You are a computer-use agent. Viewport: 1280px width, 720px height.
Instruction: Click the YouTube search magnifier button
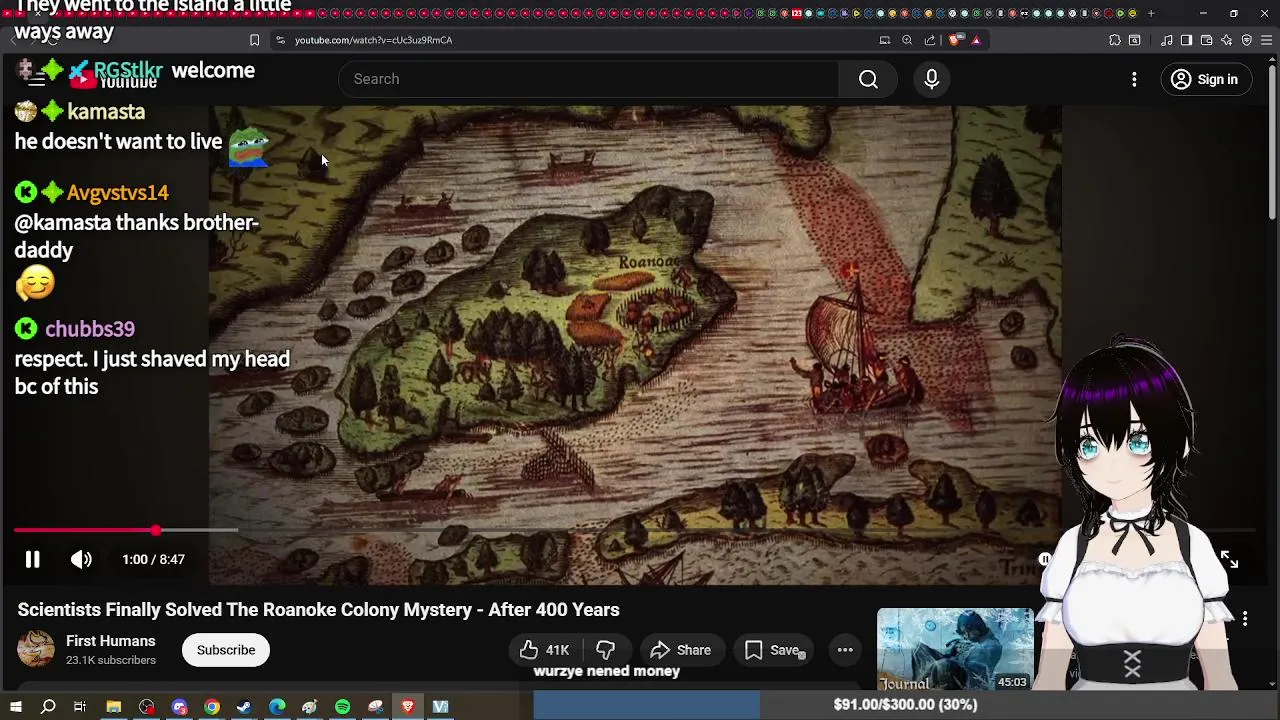pos(868,79)
